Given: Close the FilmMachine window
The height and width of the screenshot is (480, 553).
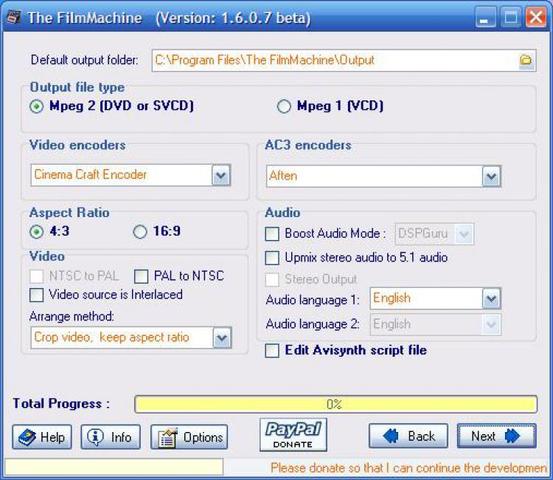Looking at the screenshot, I should [536, 17].
